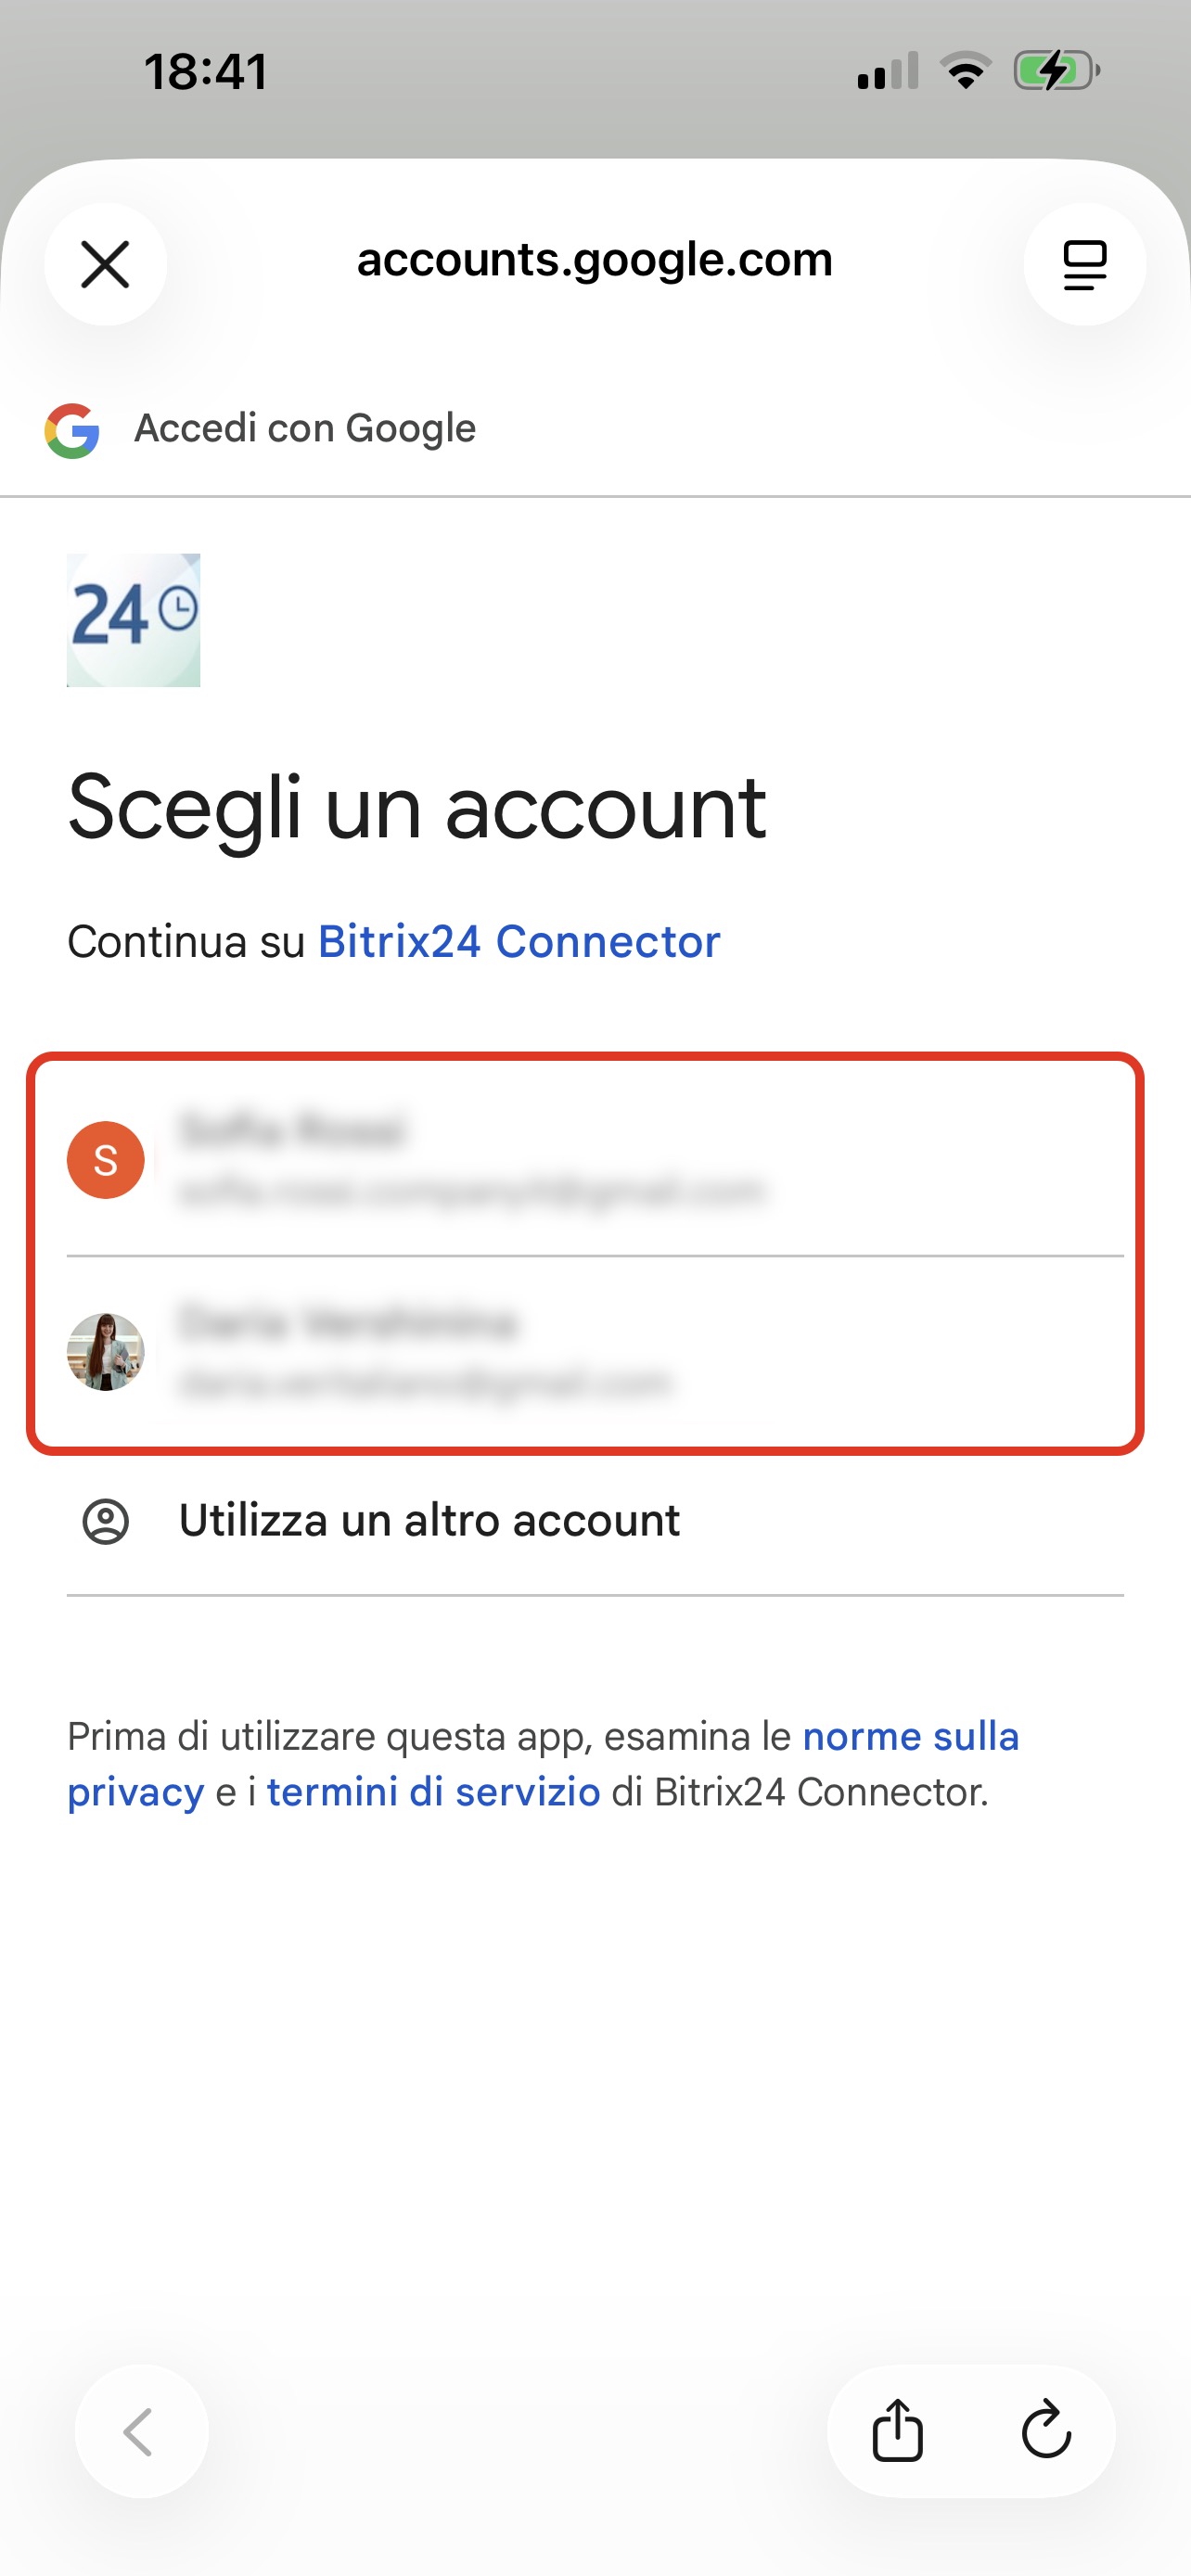The height and width of the screenshot is (2576, 1191).
Task: Tap the 18:41 clock in status bar
Action: click(x=206, y=72)
